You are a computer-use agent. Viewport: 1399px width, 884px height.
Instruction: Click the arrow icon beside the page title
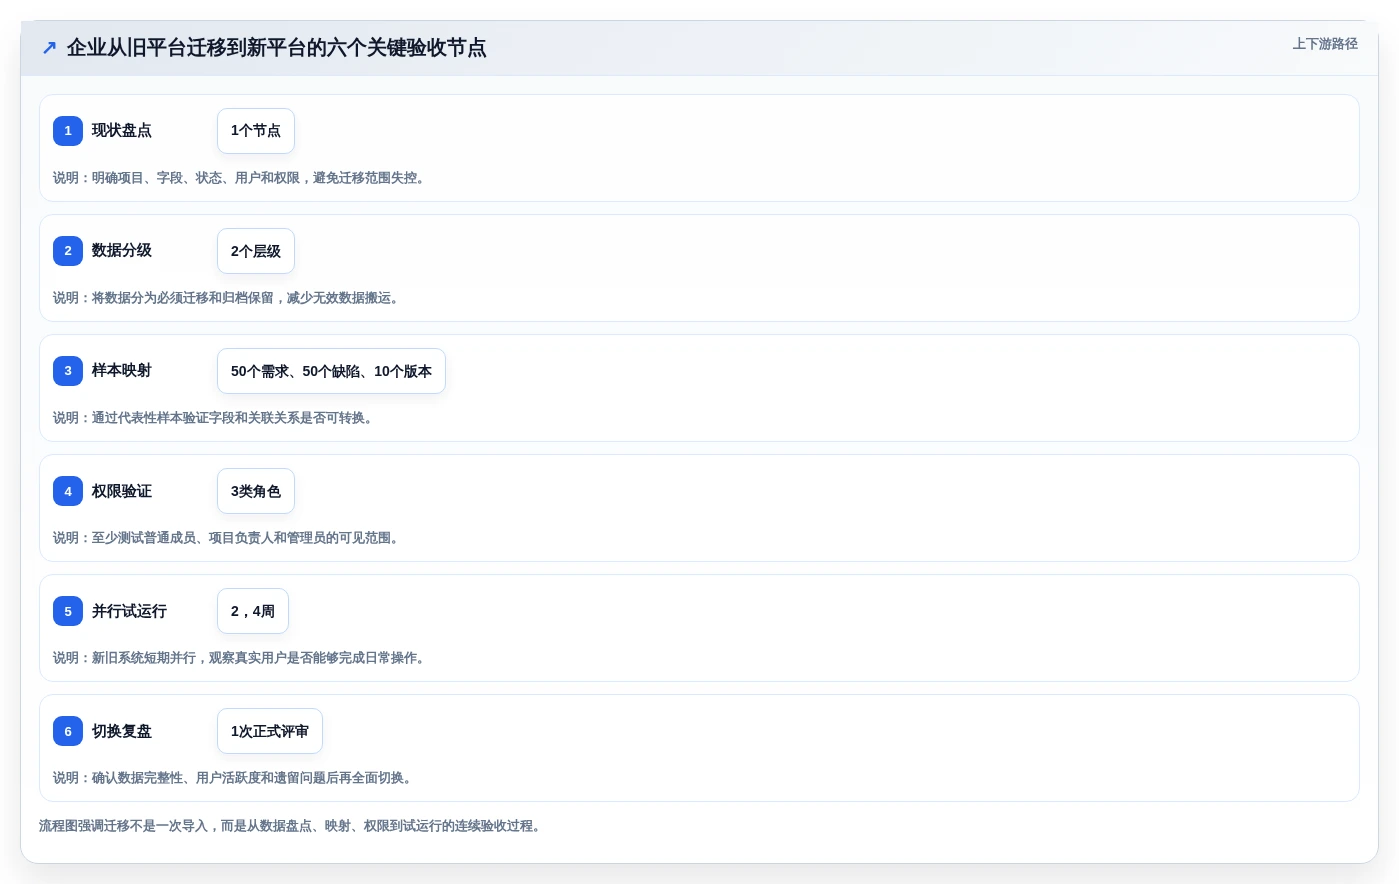click(49, 47)
